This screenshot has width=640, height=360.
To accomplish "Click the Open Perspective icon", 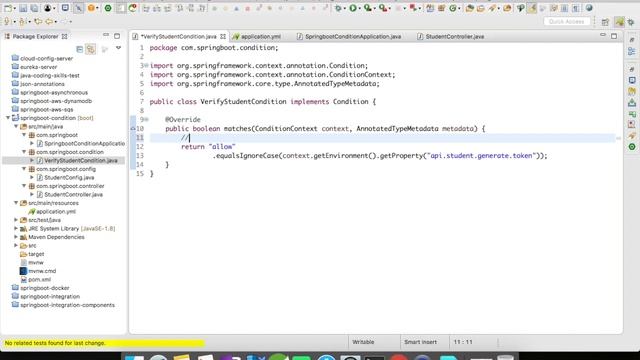I will pos(605,22).
